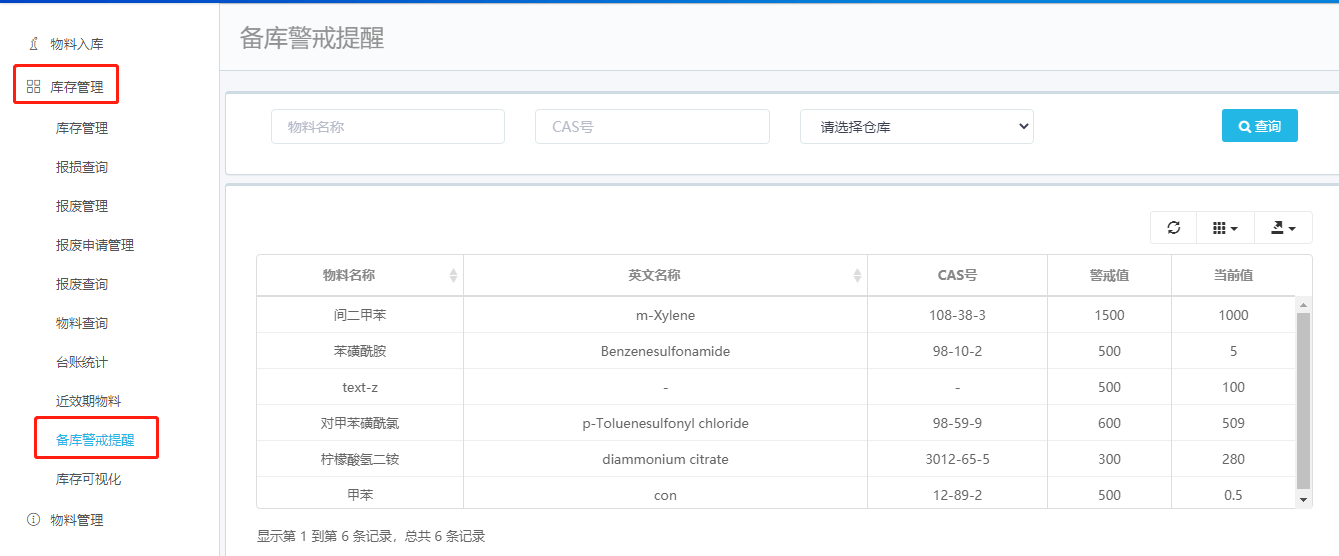Click the 间二甲苯 cell
1339x556 pixels.
(360, 315)
